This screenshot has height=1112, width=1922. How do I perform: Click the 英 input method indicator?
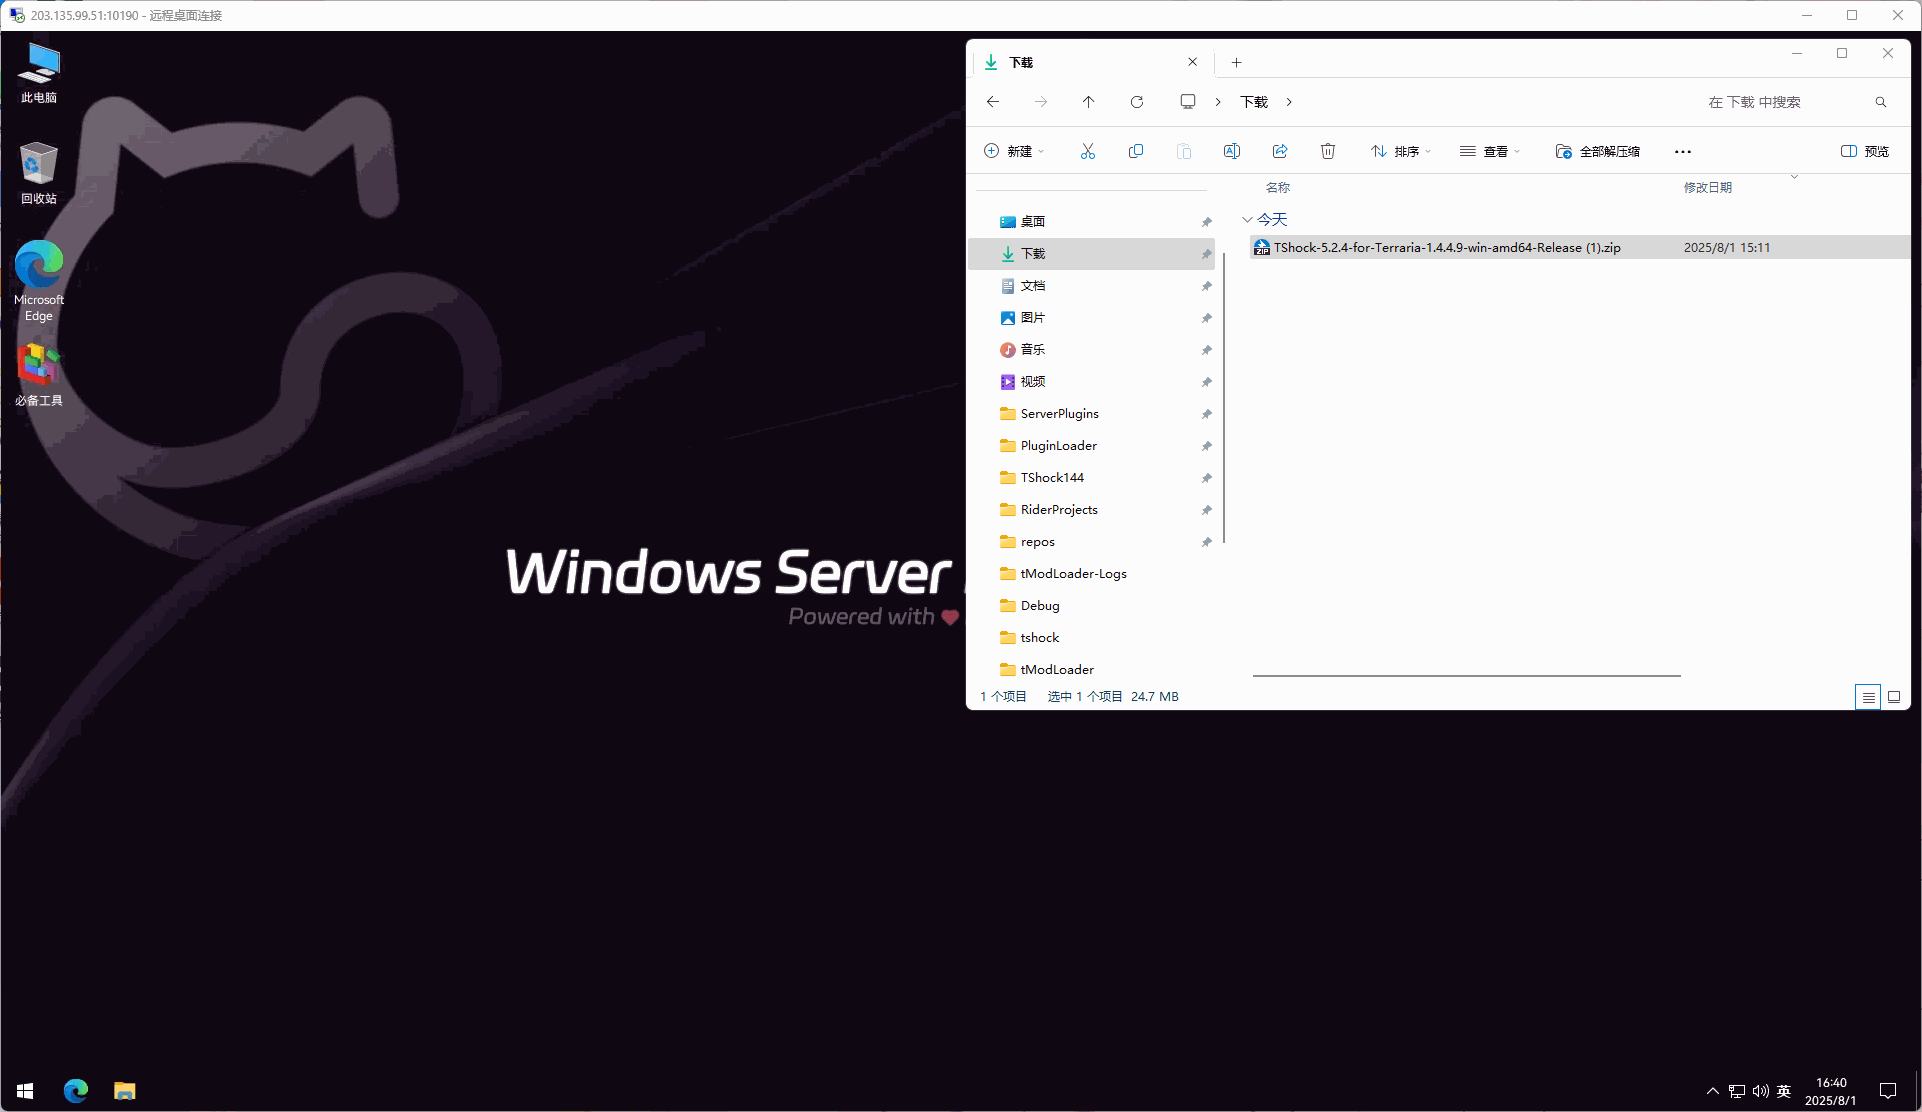click(1784, 1091)
